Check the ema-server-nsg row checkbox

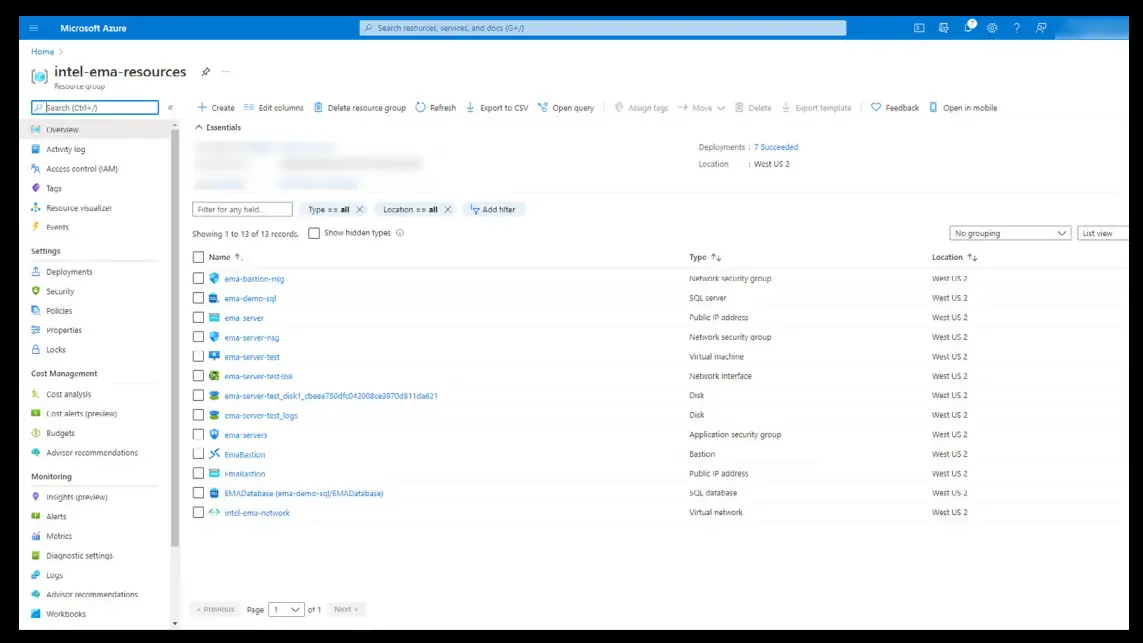point(198,337)
